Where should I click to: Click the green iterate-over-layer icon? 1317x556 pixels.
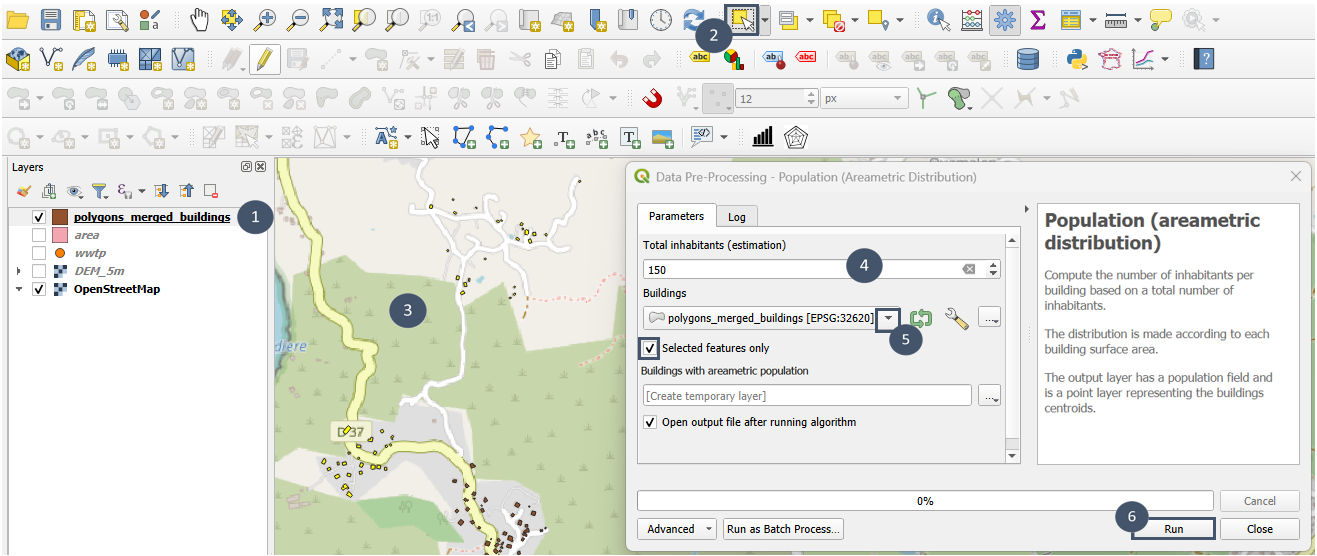coord(921,319)
